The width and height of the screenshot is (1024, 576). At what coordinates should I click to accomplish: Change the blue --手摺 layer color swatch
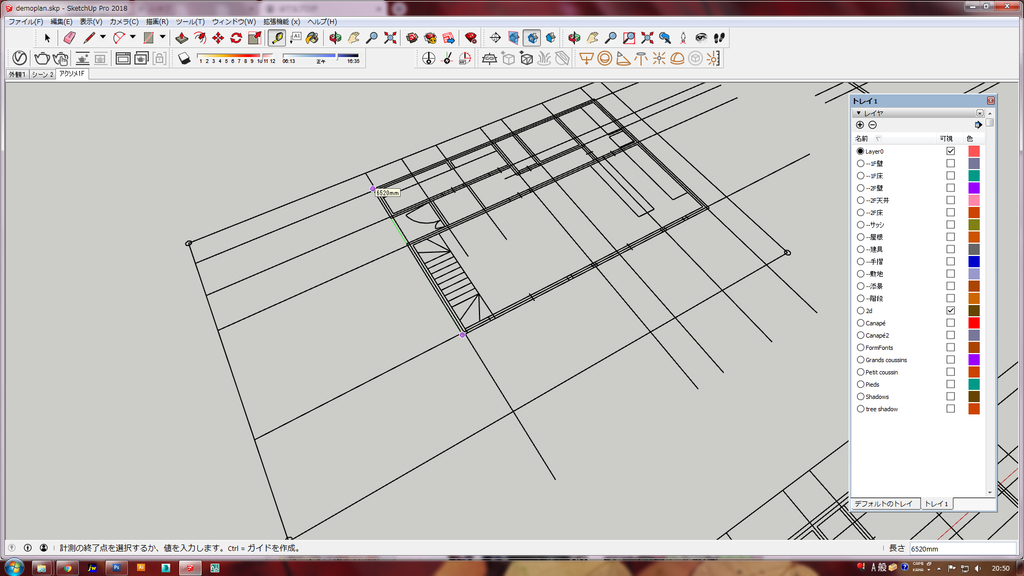coord(974,261)
